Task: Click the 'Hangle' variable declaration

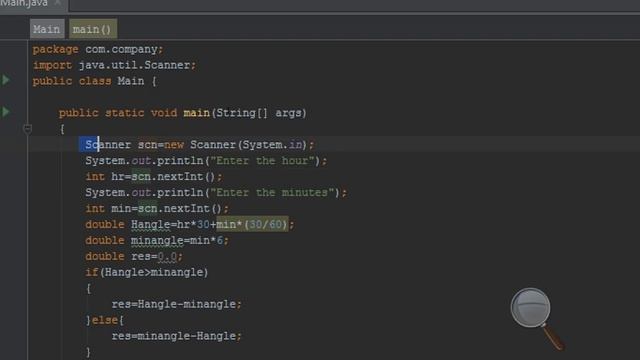Action: click(150, 224)
